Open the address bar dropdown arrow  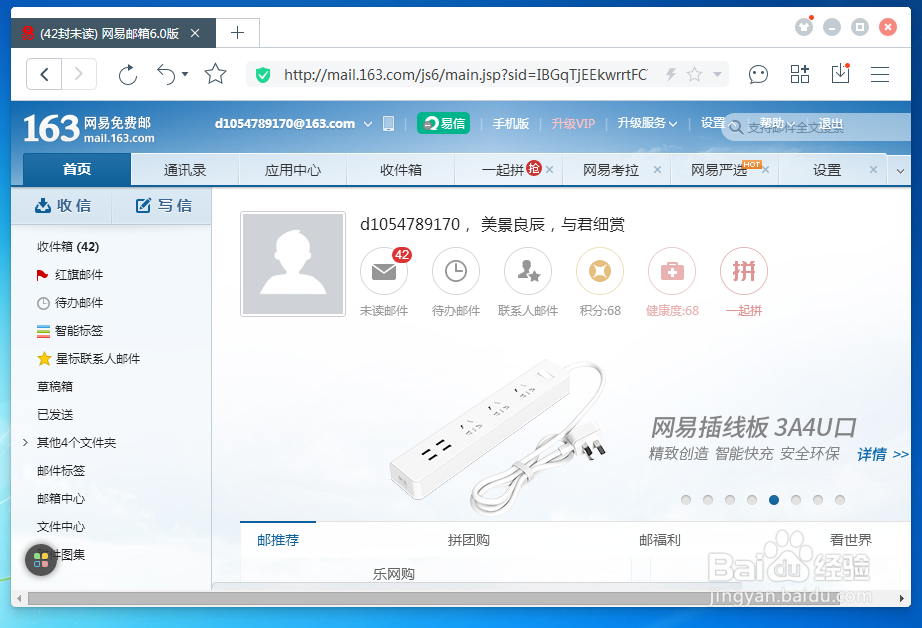tap(717, 75)
